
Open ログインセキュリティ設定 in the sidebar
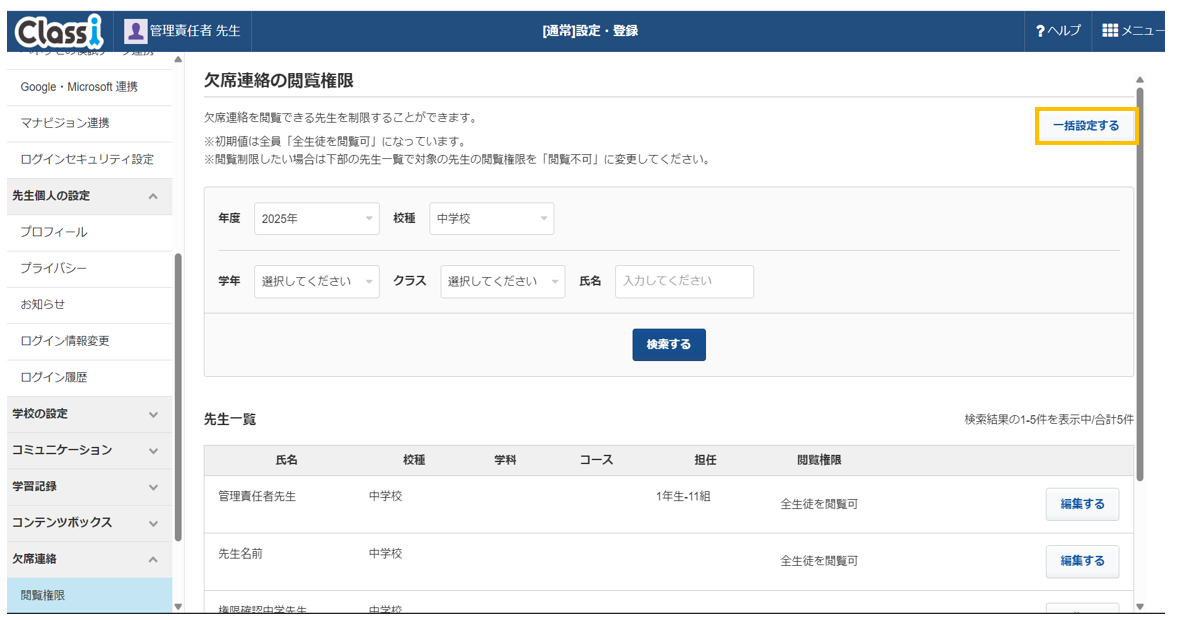point(89,159)
